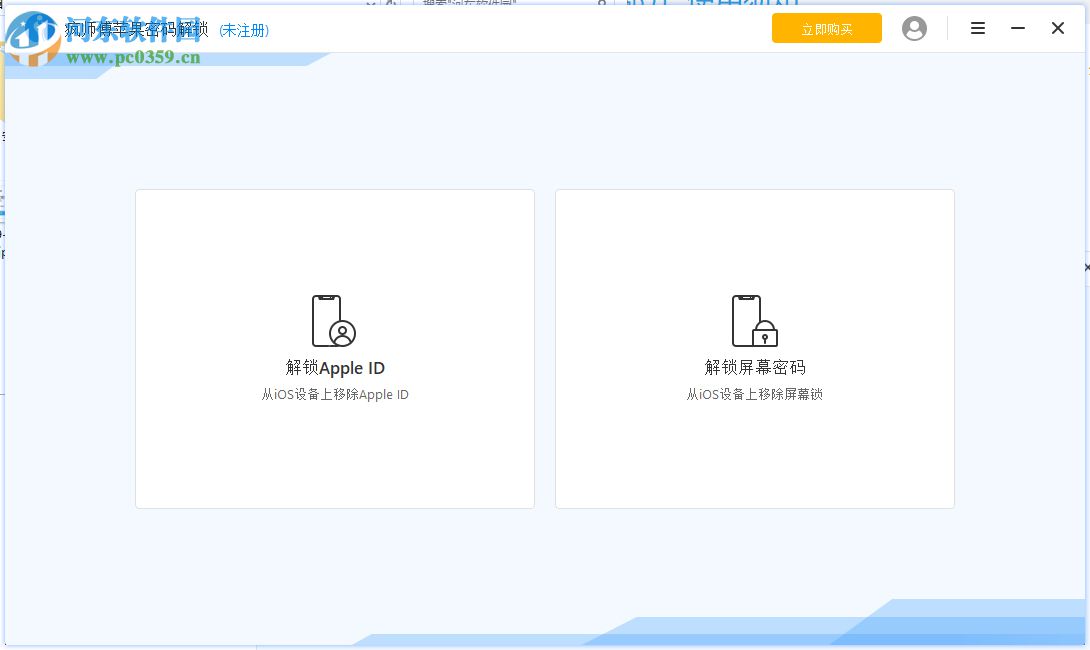Click the 立即购买 purchase button
This screenshot has height=650, width=1090.
click(x=826, y=28)
